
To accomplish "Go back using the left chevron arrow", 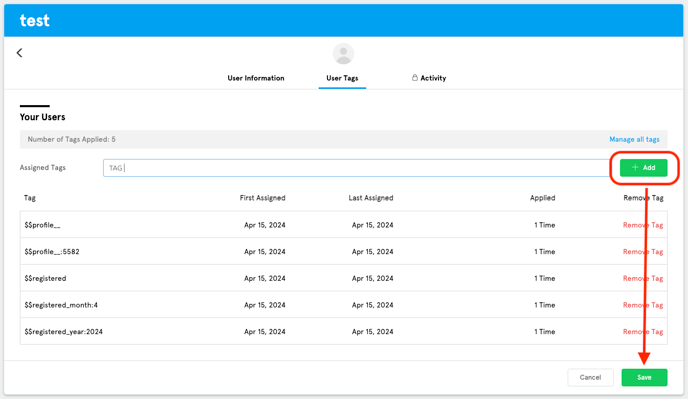I will point(19,53).
